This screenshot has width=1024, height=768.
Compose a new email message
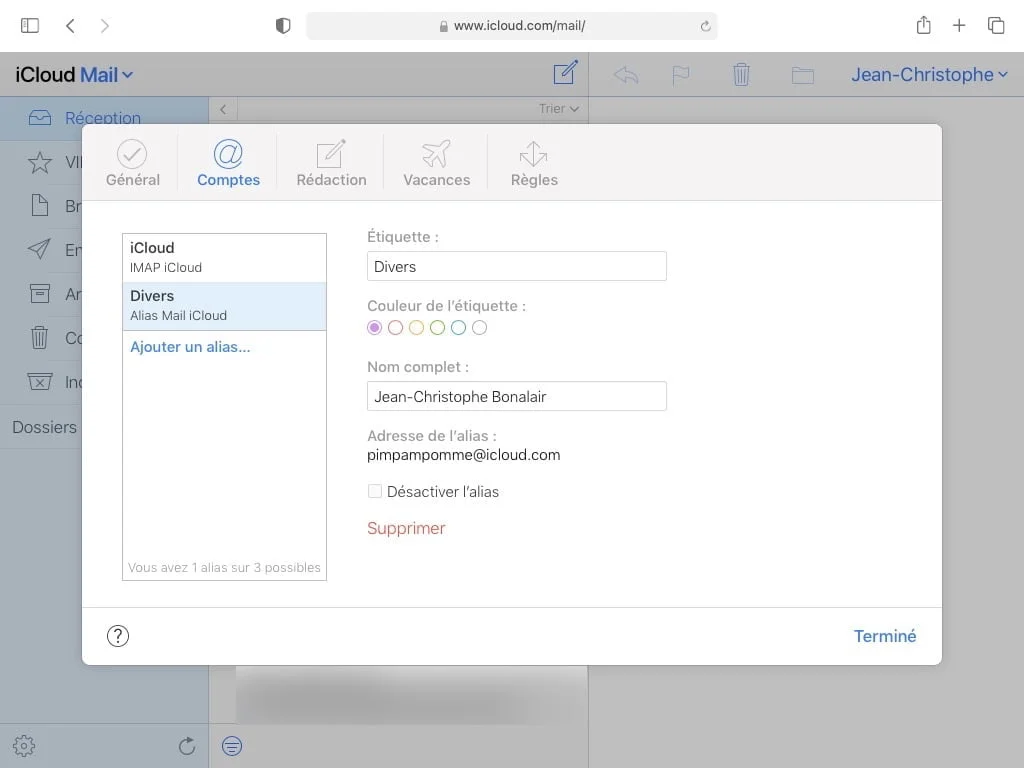point(566,73)
